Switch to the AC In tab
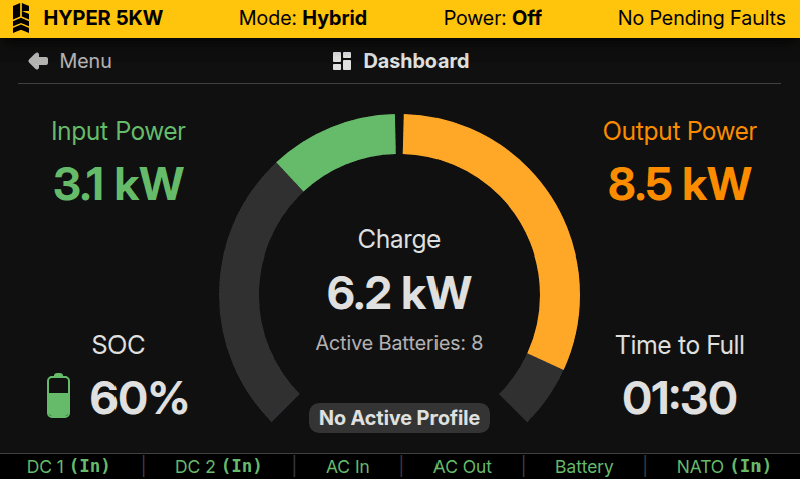The width and height of the screenshot is (801, 480). tap(347, 467)
